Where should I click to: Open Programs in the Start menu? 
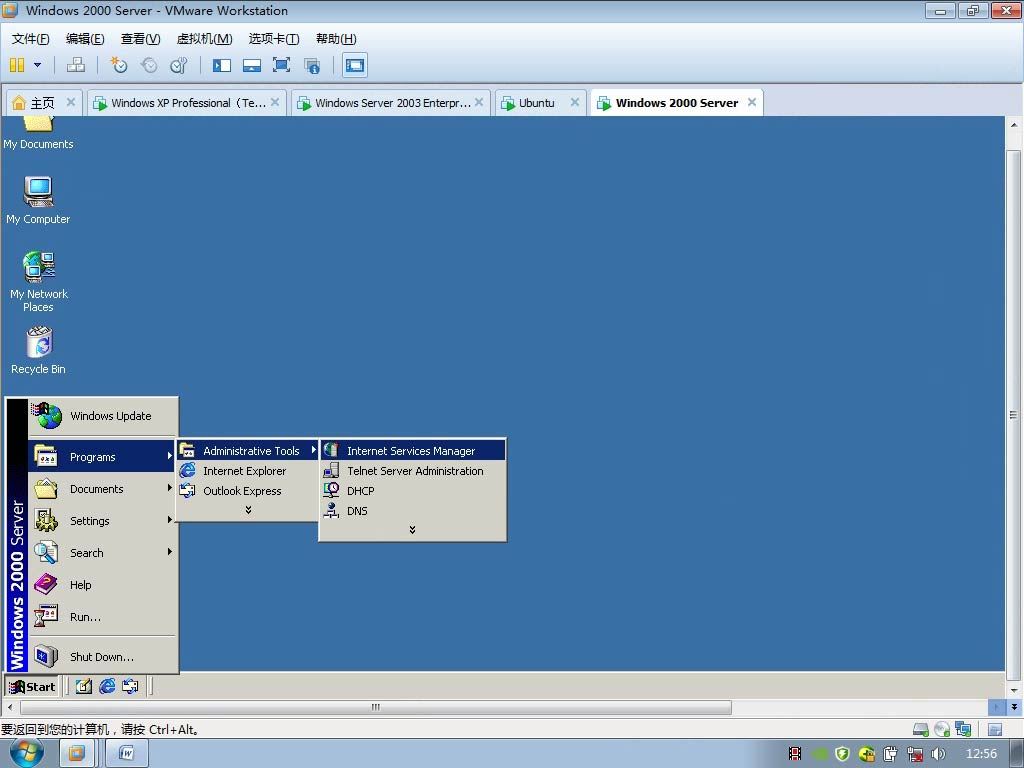(x=102, y=456)
